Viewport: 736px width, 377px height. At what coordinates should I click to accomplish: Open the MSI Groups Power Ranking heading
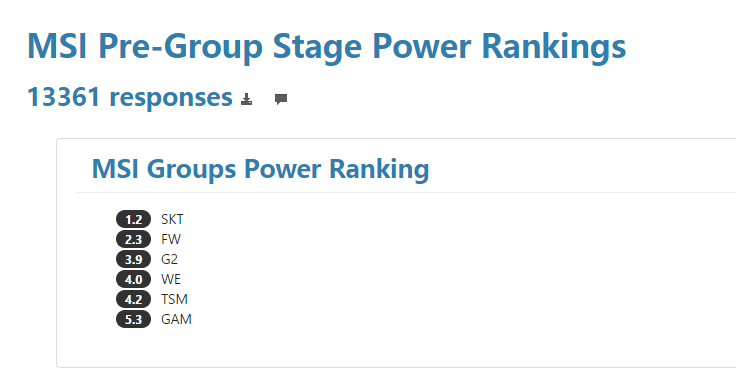pos(261,169)
